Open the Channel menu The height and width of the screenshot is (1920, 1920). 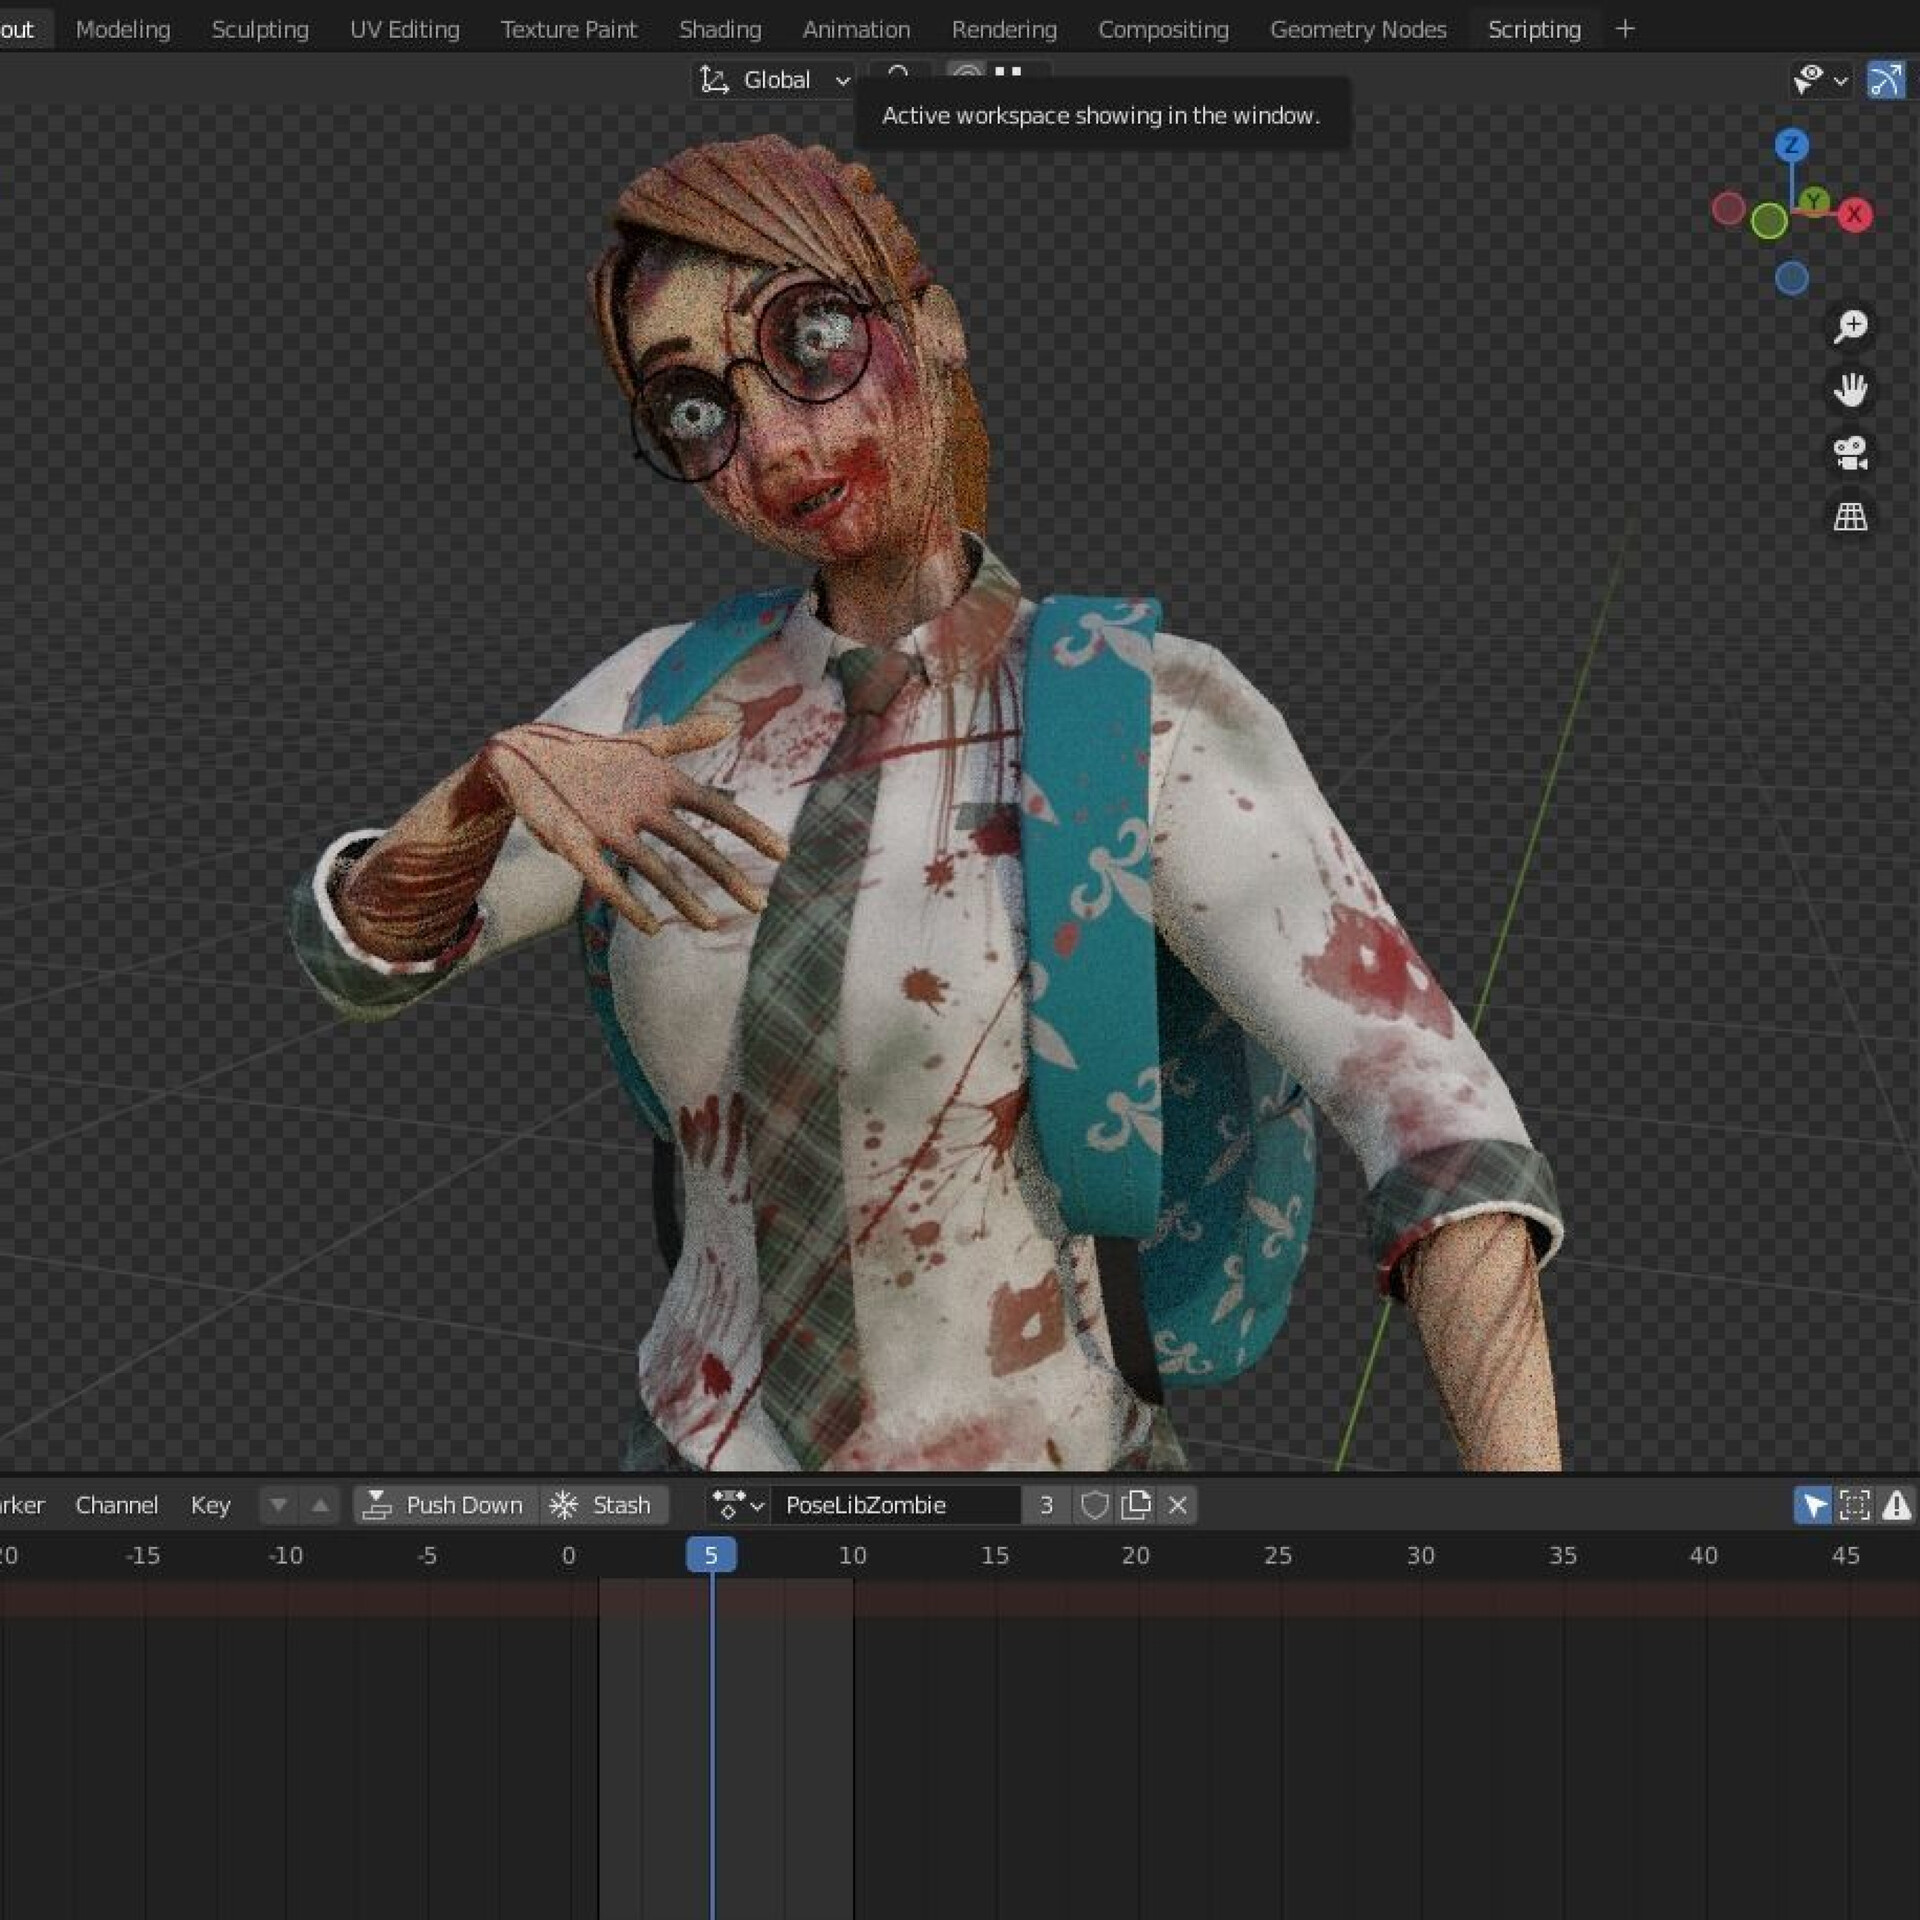(117, 1505)
